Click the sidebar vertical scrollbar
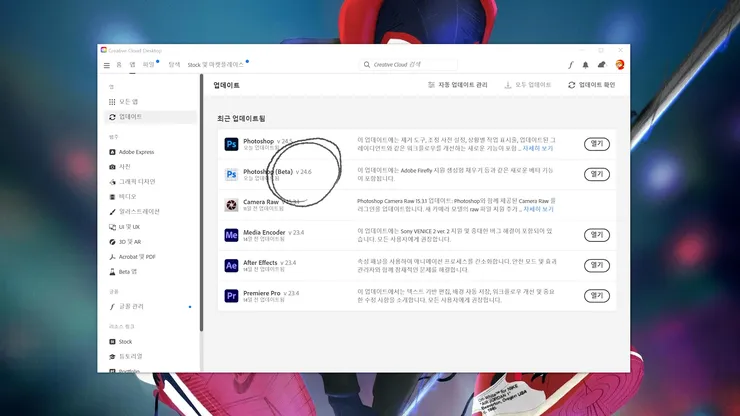 202,203
